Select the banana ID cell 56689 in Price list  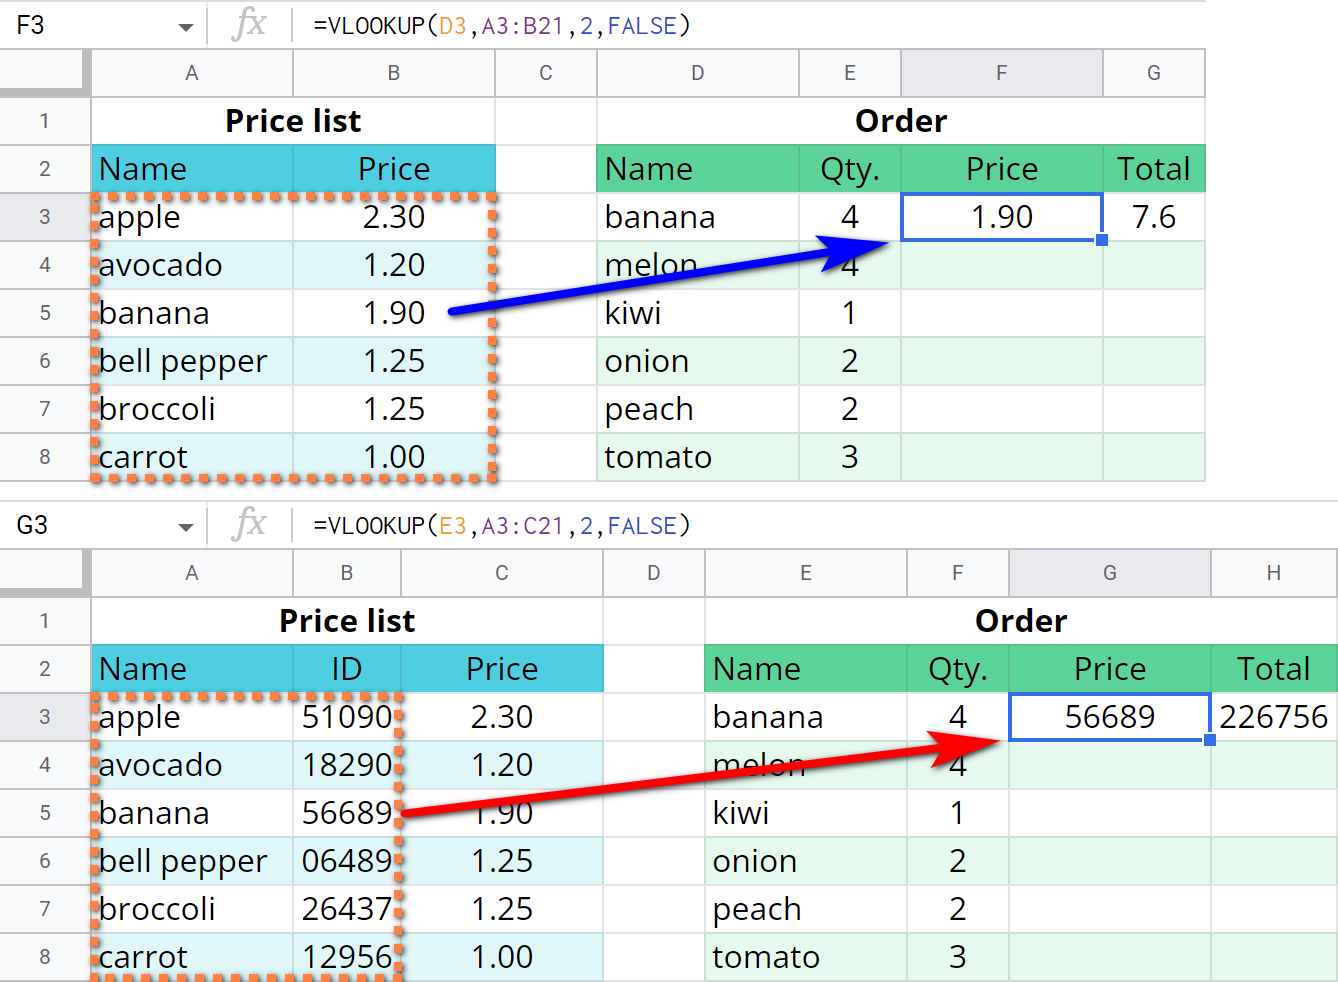pyautogui.click(x=346, y=813)
